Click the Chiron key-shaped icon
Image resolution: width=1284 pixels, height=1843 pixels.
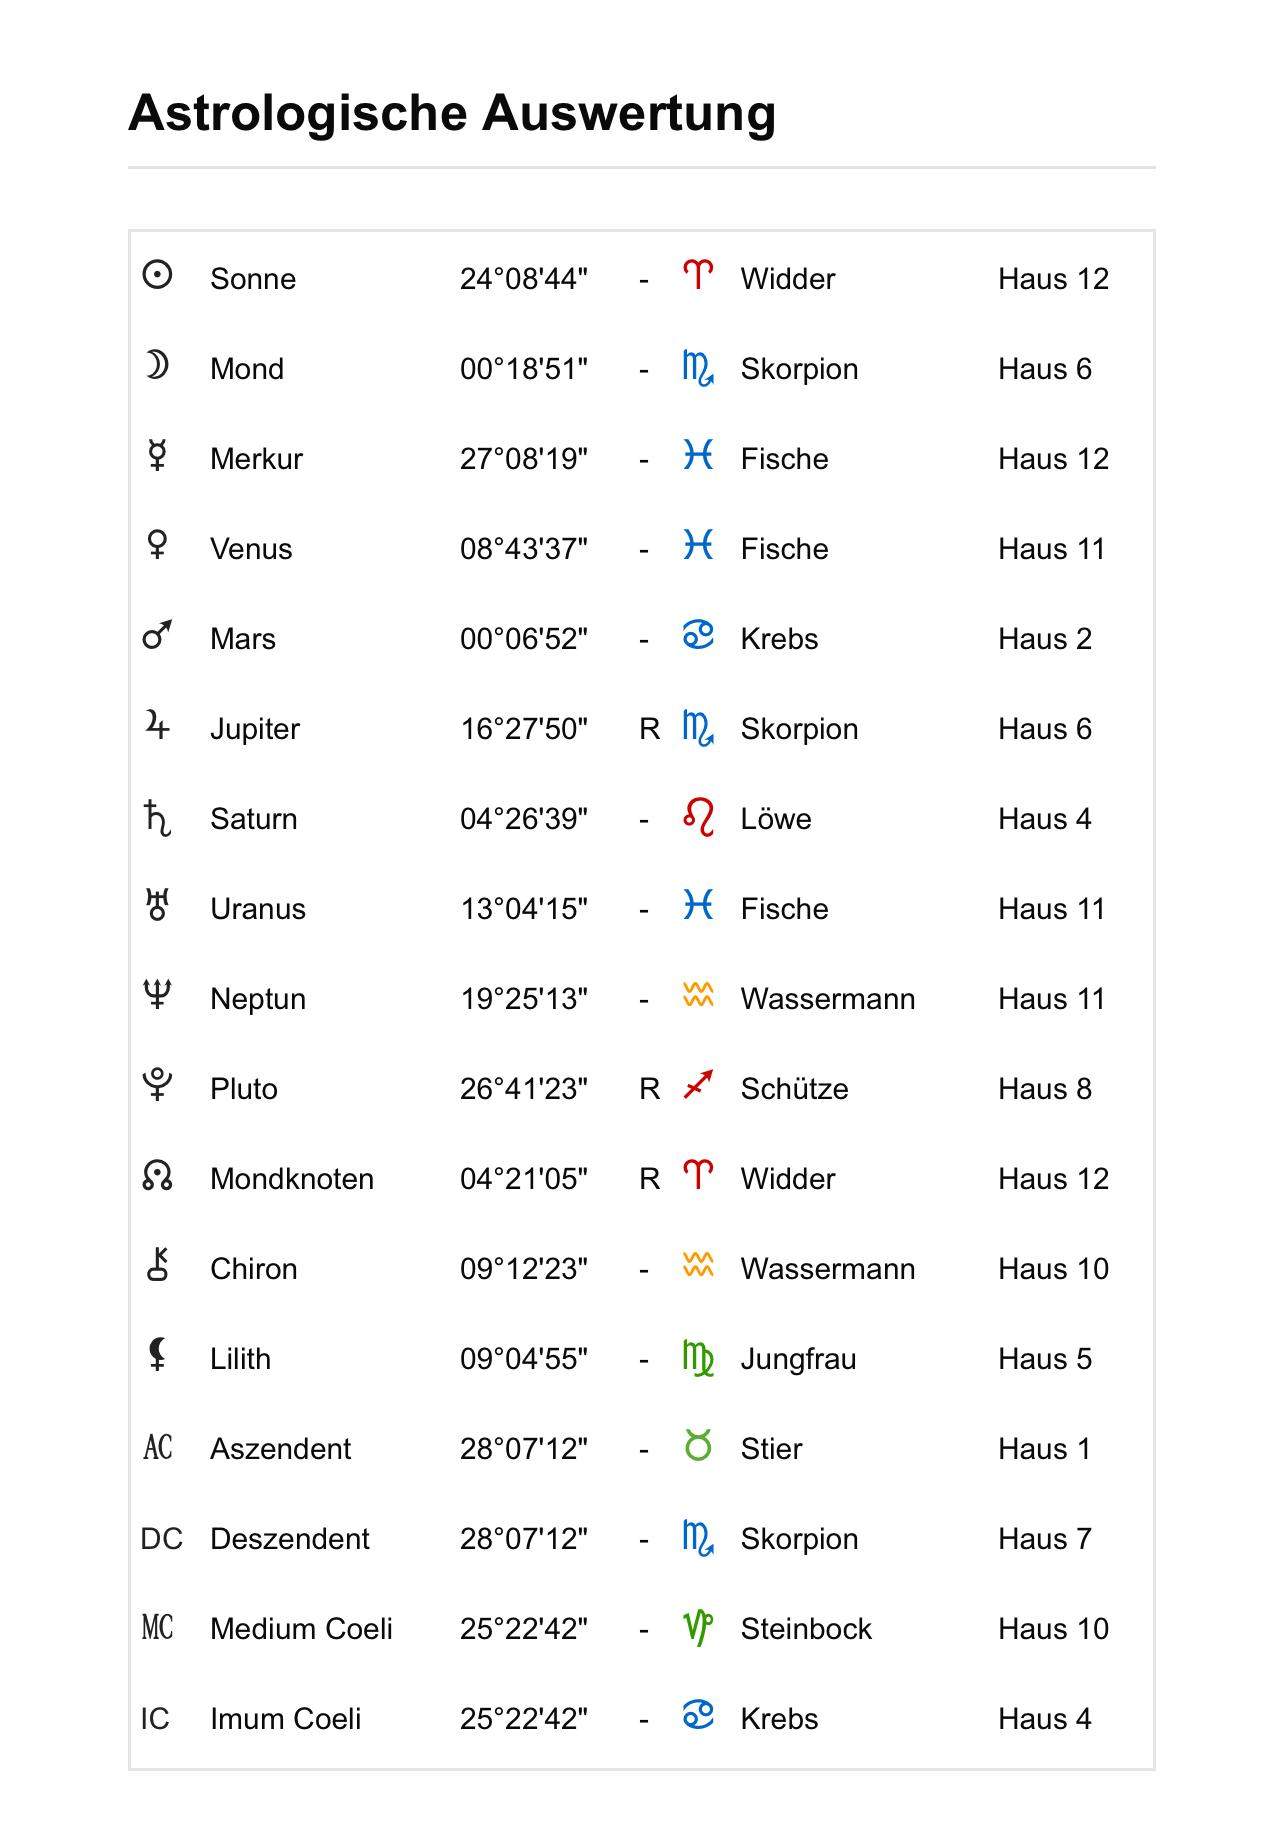(x=157, y=1265)
